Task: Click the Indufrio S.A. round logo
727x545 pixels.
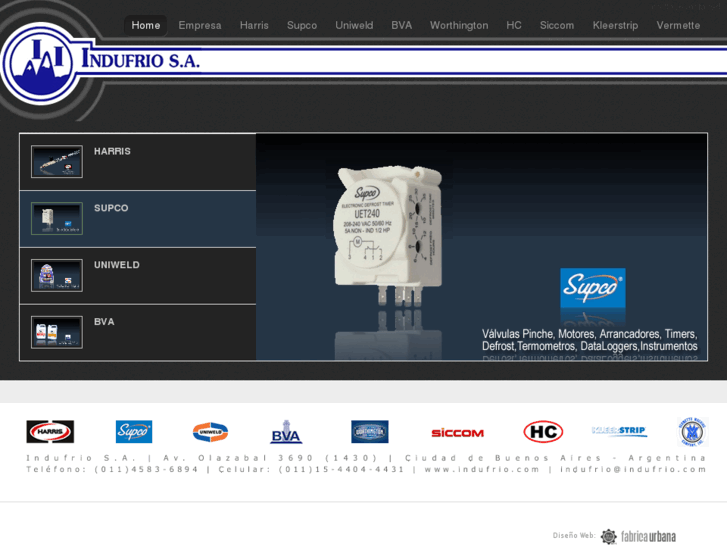Action: 40,64
